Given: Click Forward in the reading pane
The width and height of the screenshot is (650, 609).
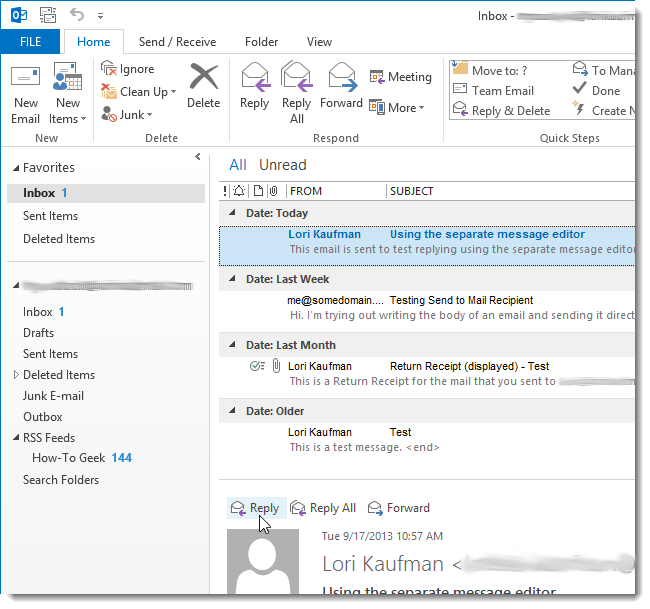Looking at the screenshot, I should tap(399, 508).
